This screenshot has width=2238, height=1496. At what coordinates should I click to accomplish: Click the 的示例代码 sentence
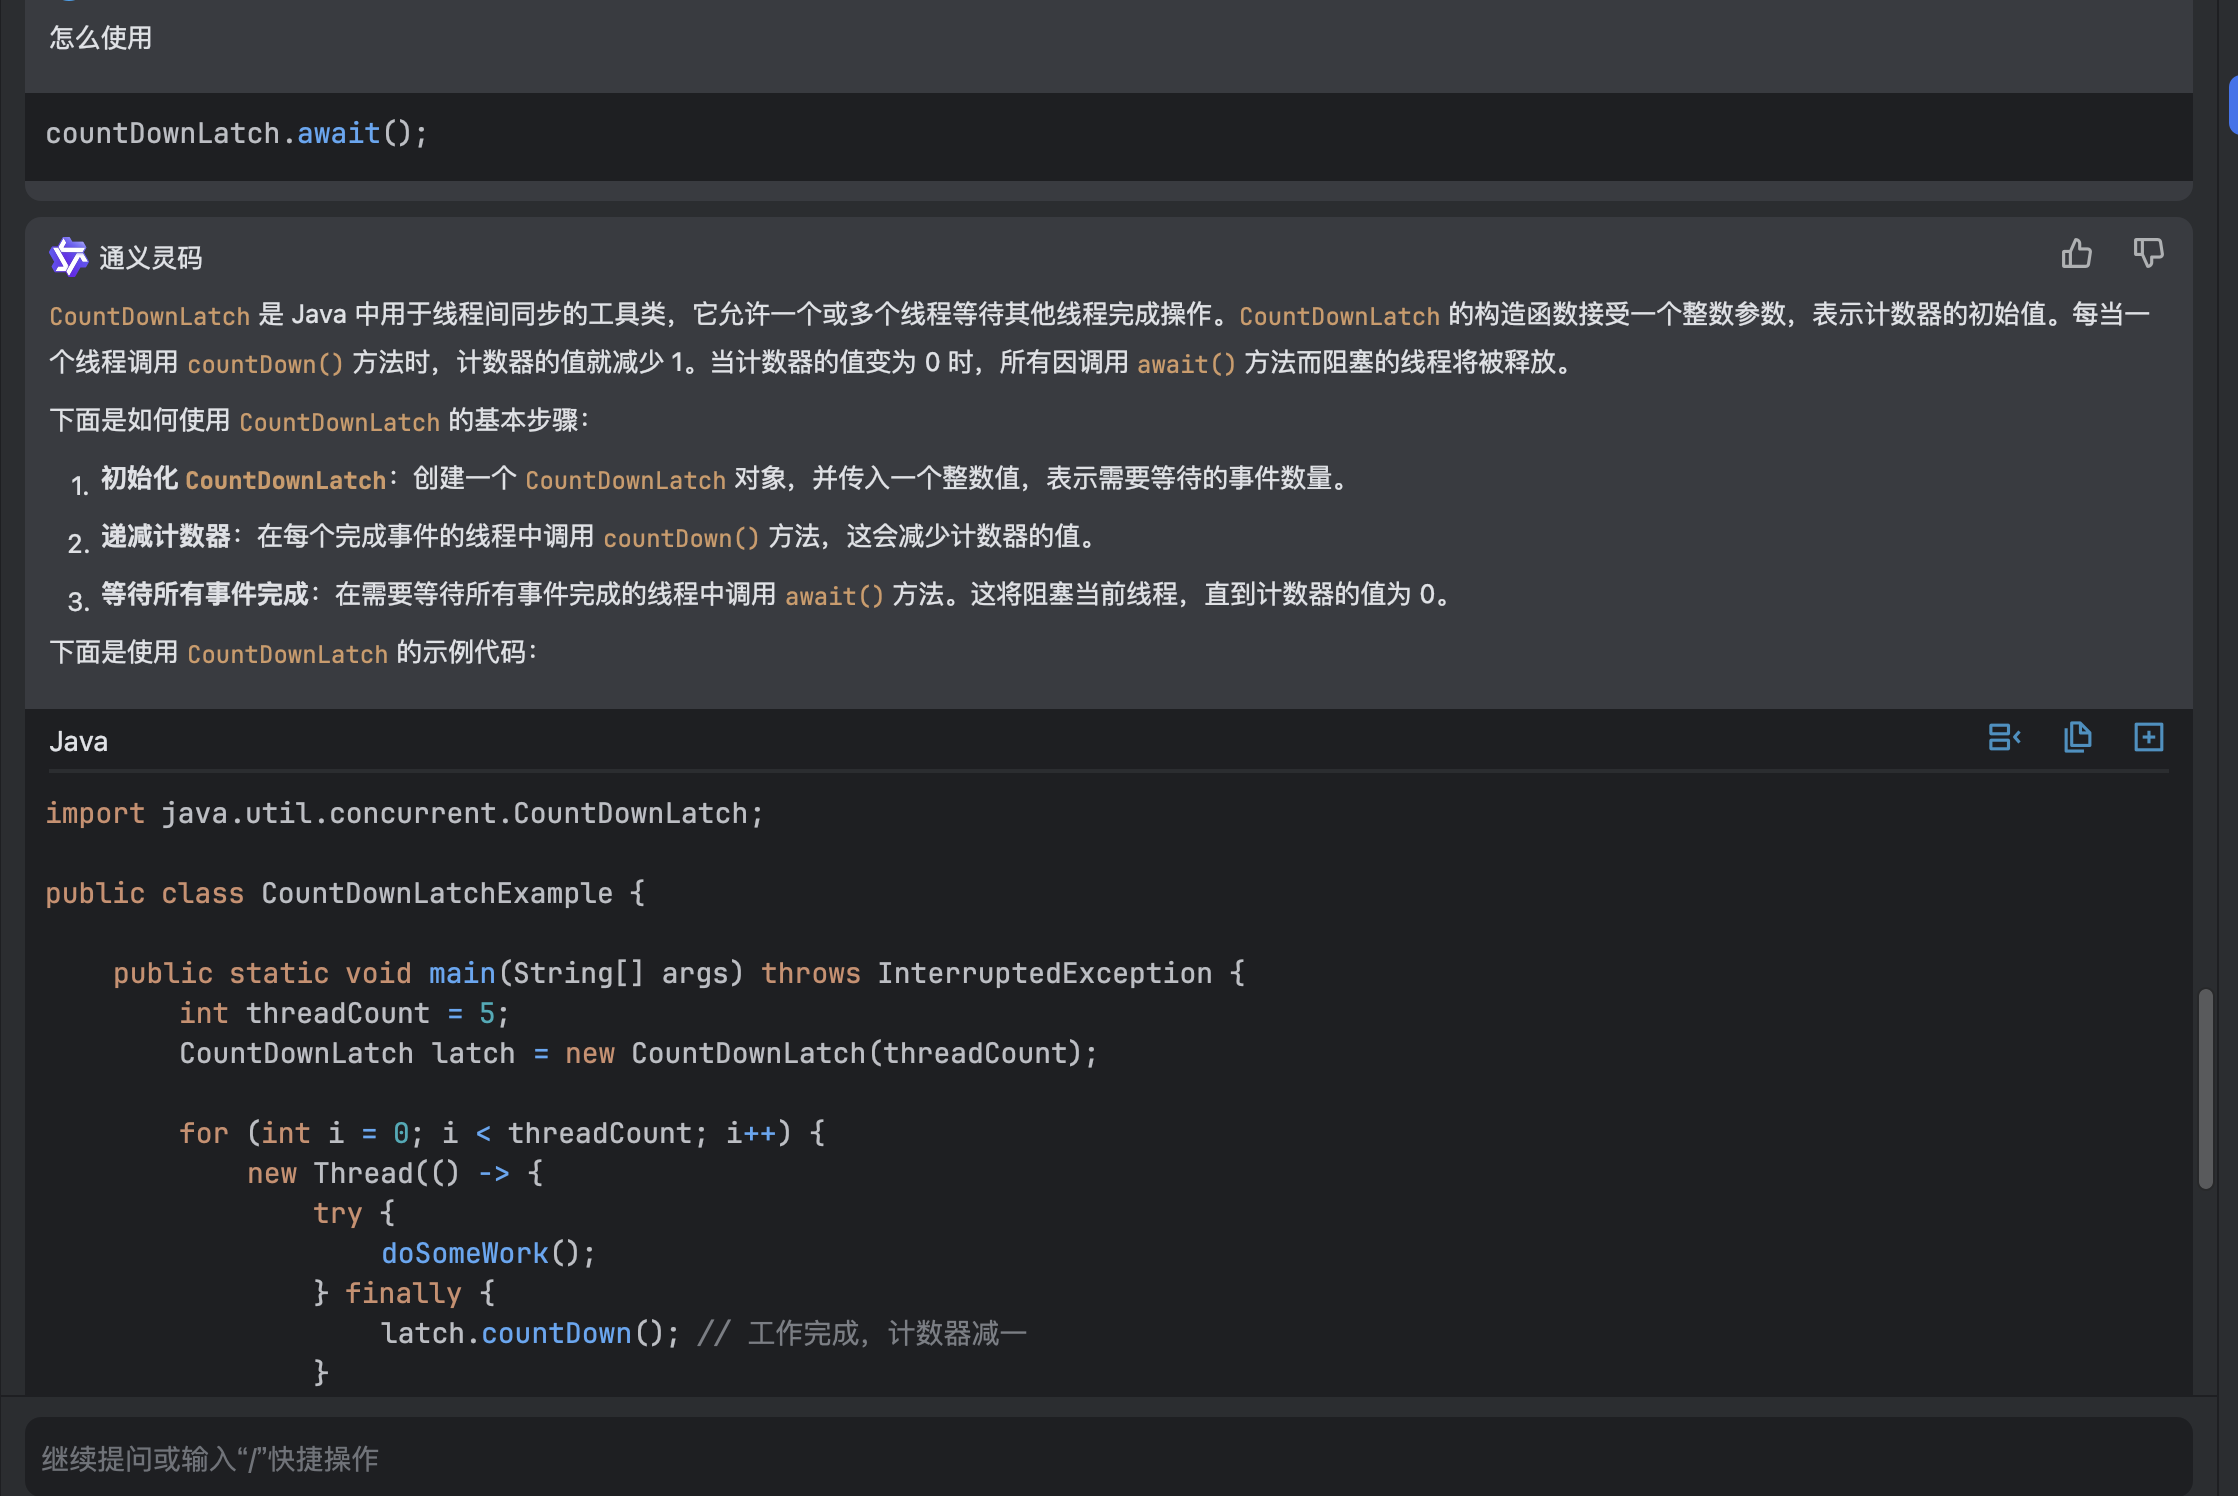294,653
